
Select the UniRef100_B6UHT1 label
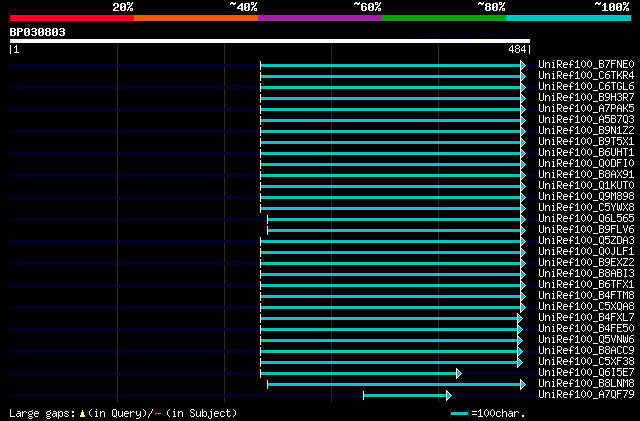pyautogui.click(x=586, y=153)
